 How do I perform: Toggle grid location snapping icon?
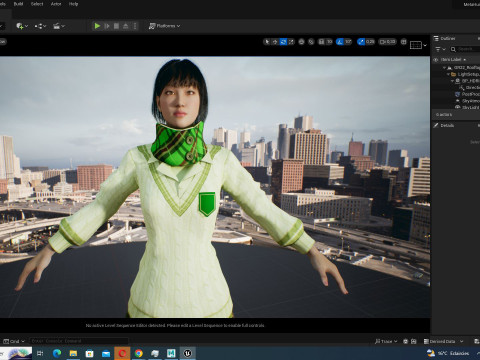(321, 42)
